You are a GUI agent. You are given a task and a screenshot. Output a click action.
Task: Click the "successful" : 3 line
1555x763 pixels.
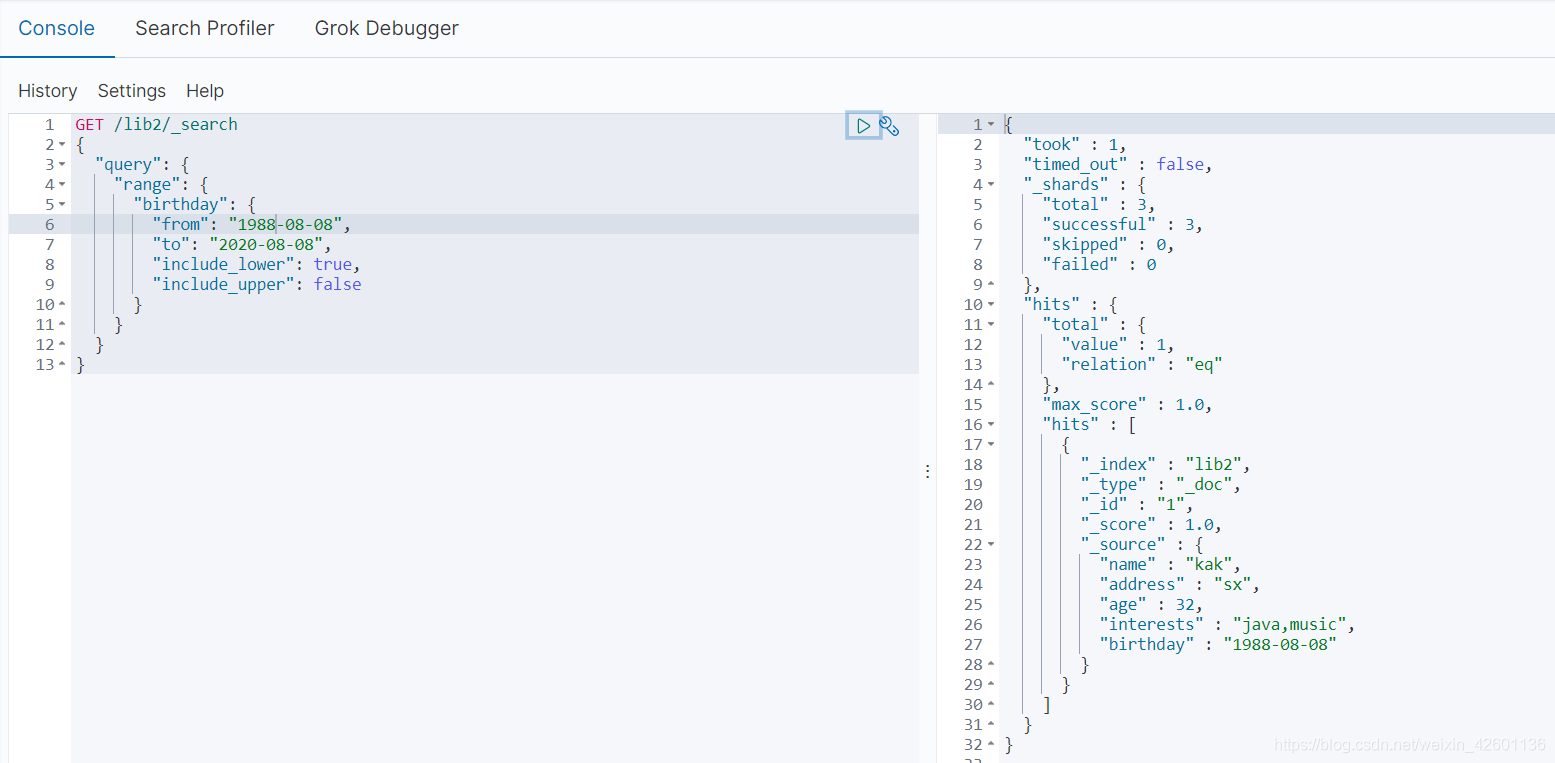[1122, 224]
